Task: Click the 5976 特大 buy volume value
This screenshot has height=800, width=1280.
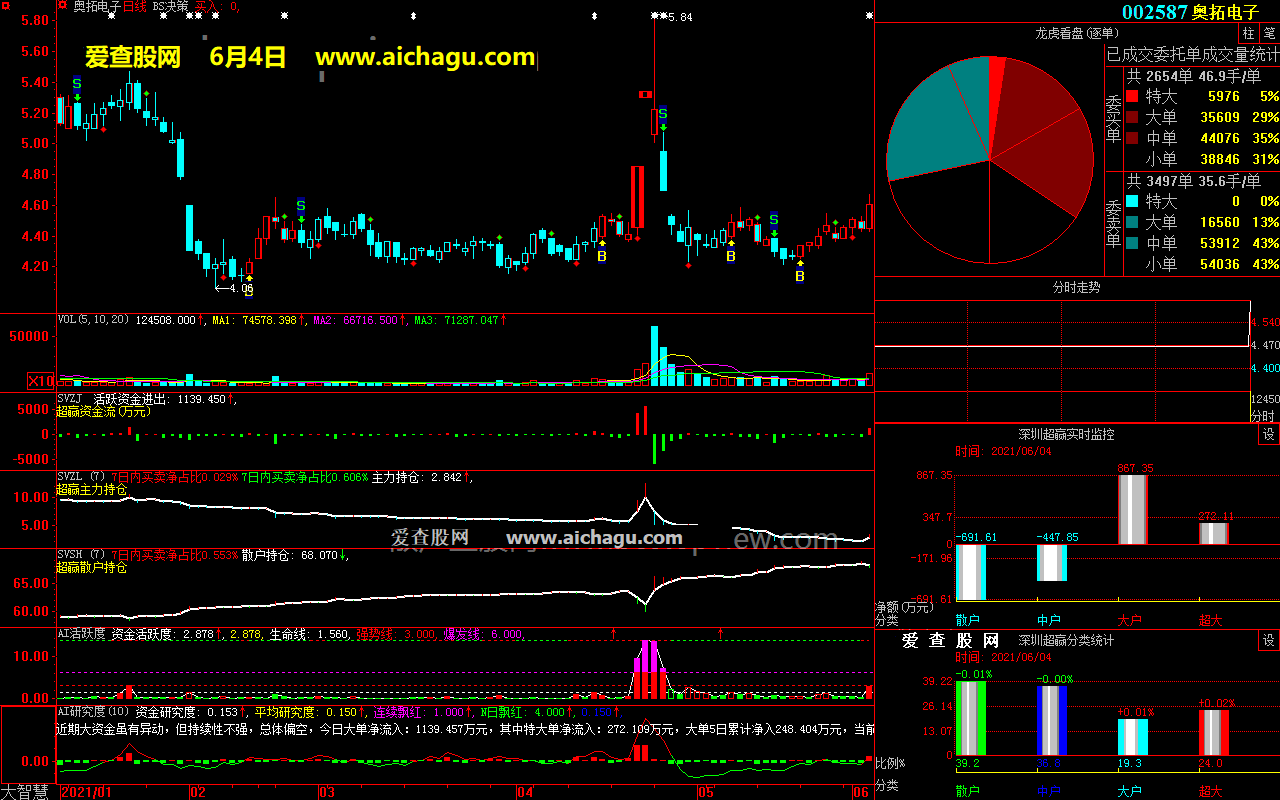Action: [x=1223, y=97]
